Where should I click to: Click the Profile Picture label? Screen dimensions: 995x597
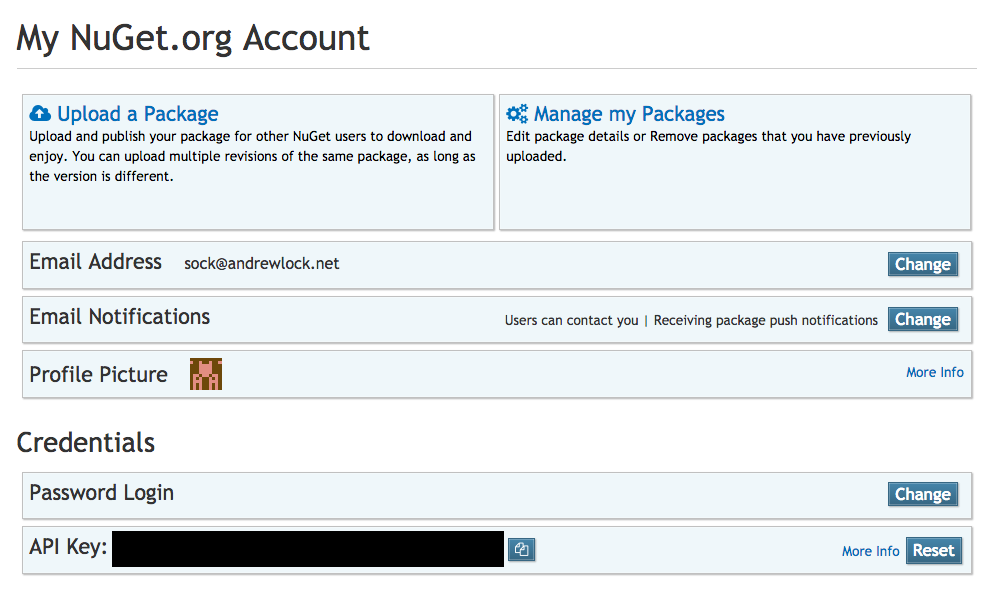click(98, 374)
